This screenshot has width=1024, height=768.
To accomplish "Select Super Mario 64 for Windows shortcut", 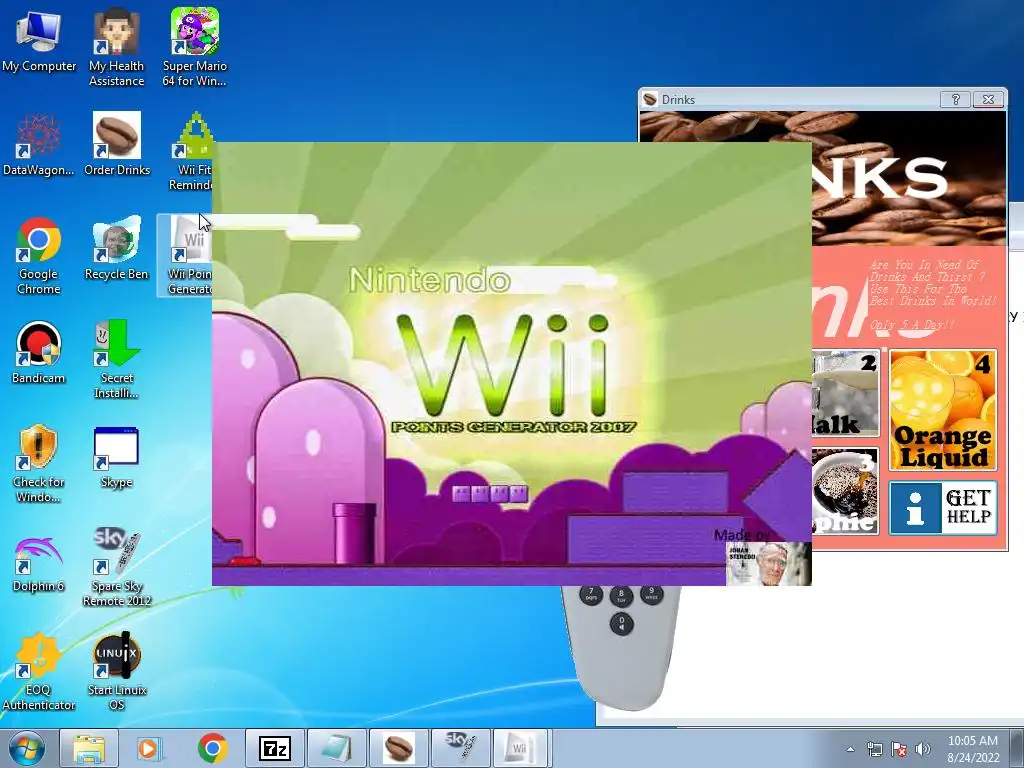I will (195, 47).
